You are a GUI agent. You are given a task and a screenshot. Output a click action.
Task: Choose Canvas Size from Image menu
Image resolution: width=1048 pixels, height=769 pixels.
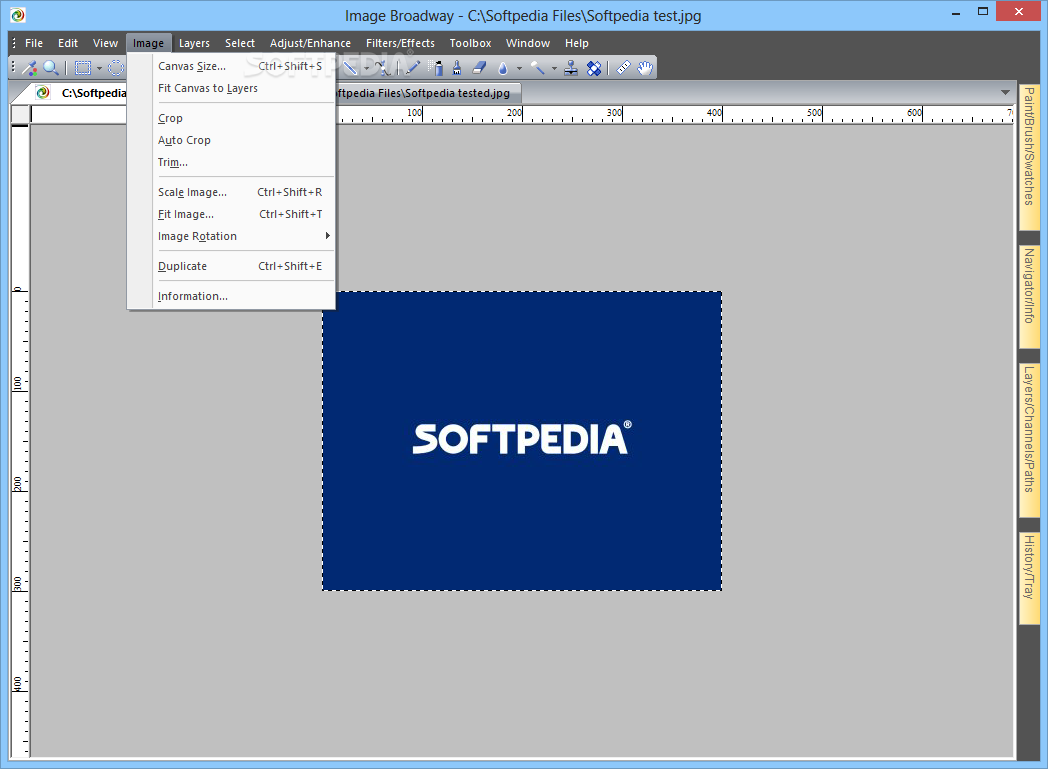tap(231, 66)
